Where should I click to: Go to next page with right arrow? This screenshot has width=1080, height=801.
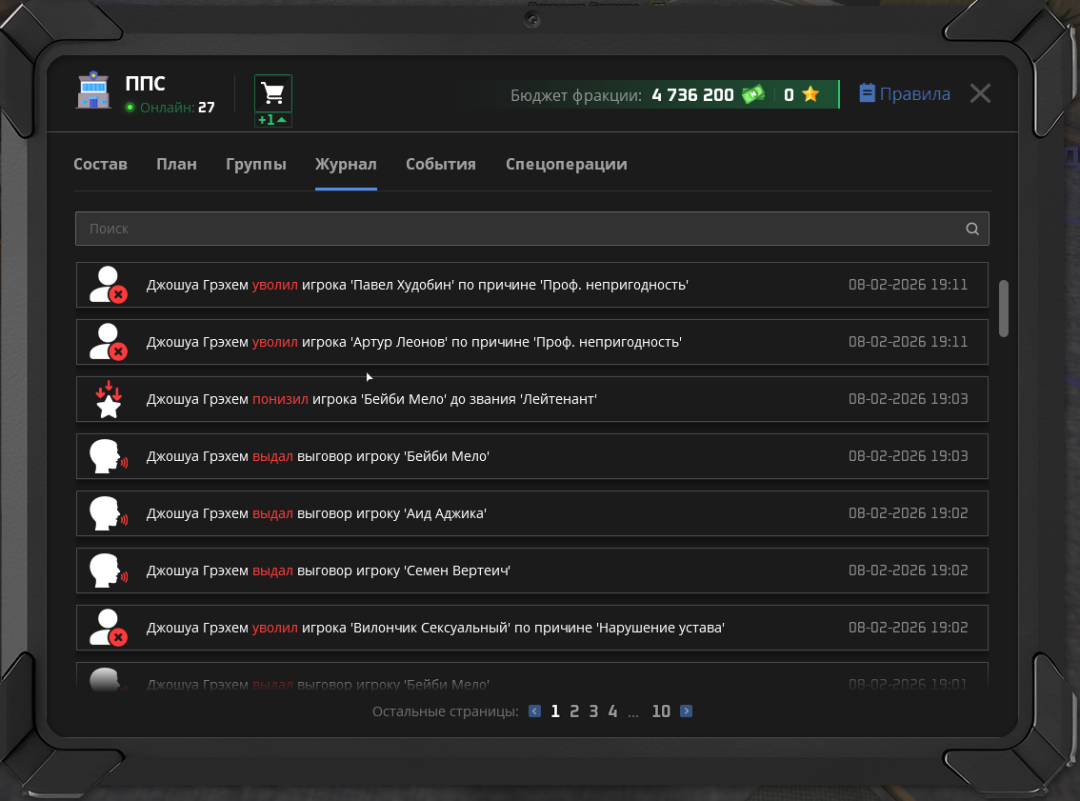[x=686, y=712]
